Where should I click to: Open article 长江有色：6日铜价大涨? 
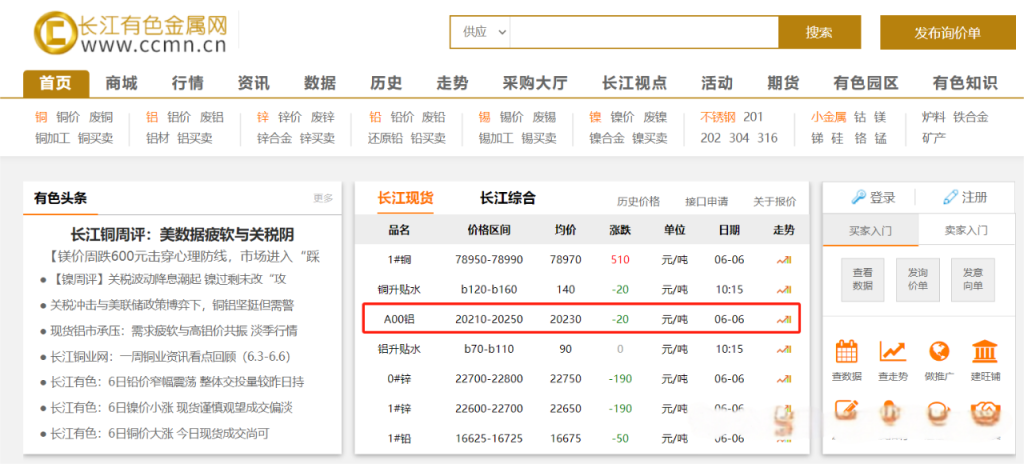[x=160, y=433]
